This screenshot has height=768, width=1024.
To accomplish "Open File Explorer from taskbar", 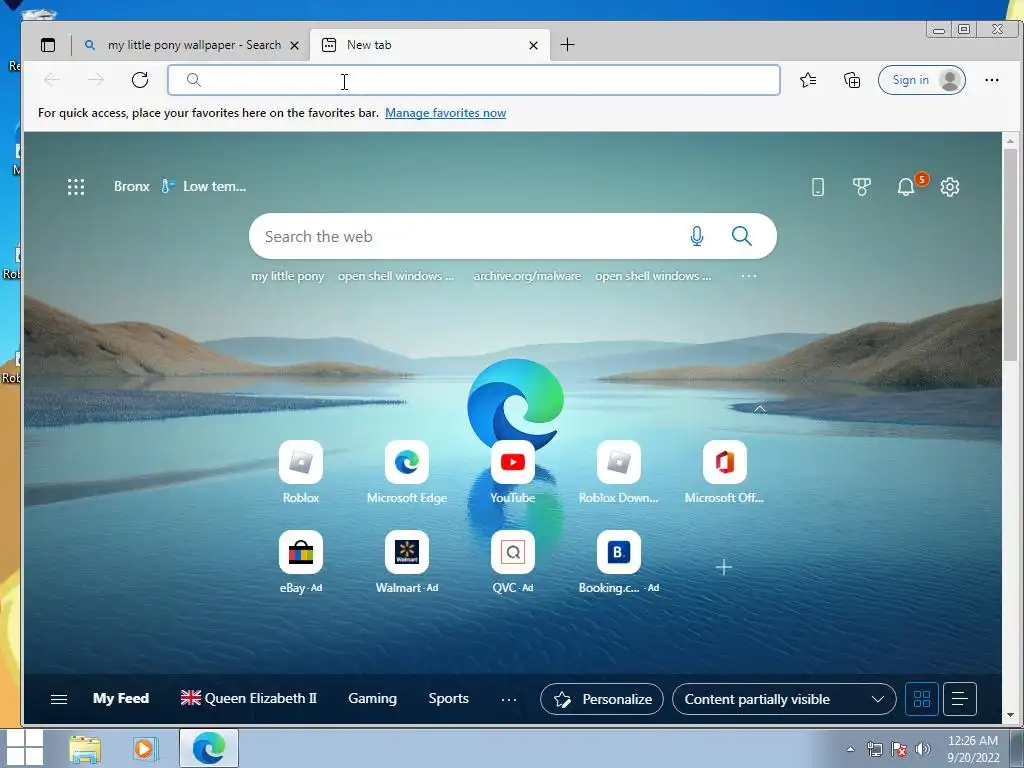I will 85,748.
